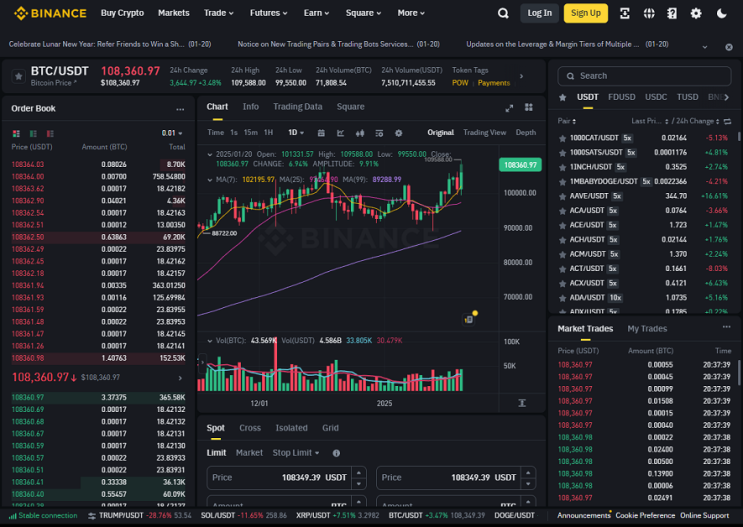Screen dimensions: 743x527
Task: Open the Trading Data tab
Action: (298, 107)
